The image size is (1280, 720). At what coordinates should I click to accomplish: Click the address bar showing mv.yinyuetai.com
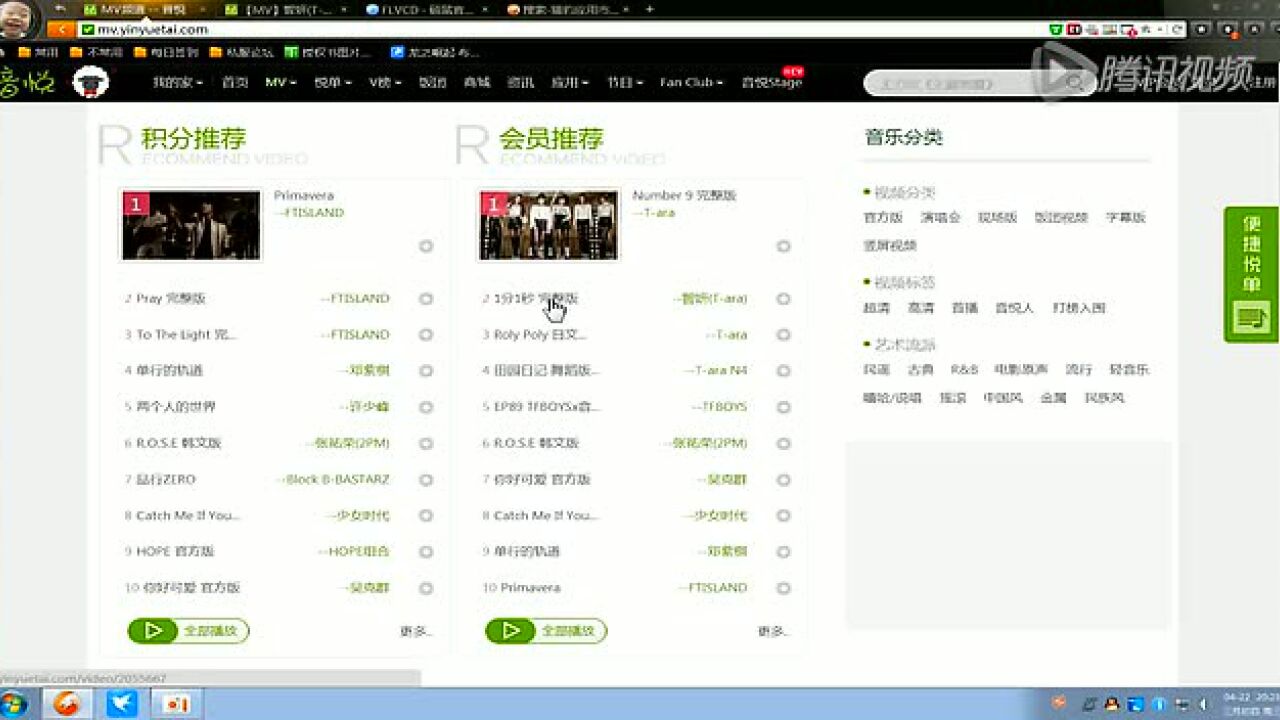point(560,30)
